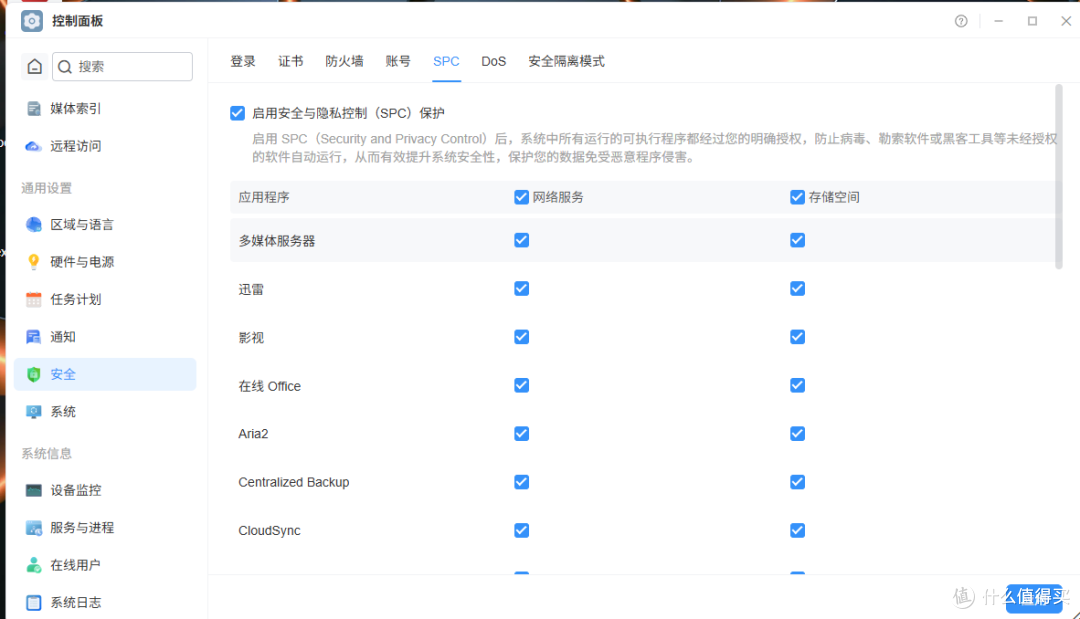Toggle the storage space header checkbox
The width and height of the screenshot is (1080, 619).
798,198
